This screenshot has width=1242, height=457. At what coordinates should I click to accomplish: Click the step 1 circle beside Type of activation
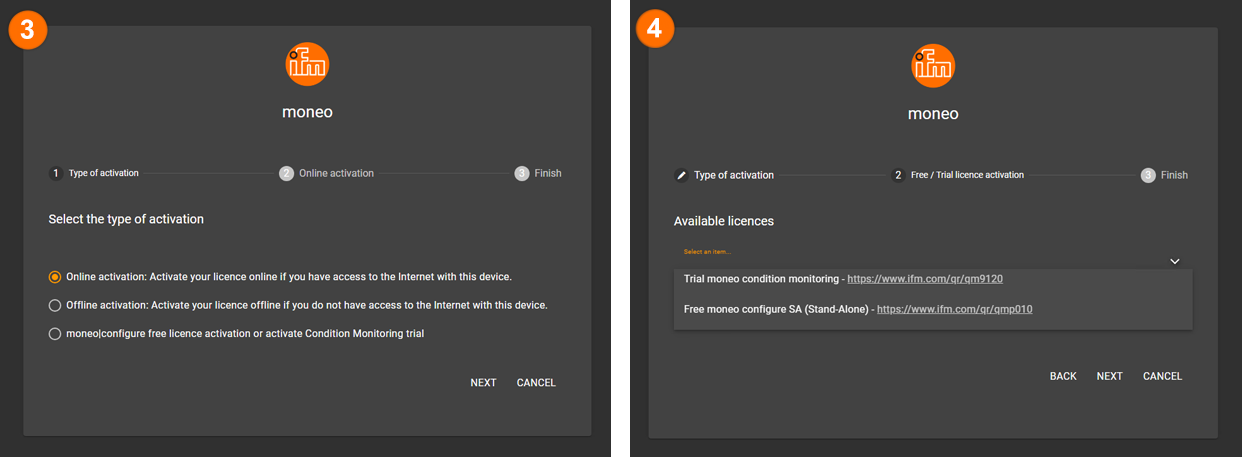pos(56,173)
